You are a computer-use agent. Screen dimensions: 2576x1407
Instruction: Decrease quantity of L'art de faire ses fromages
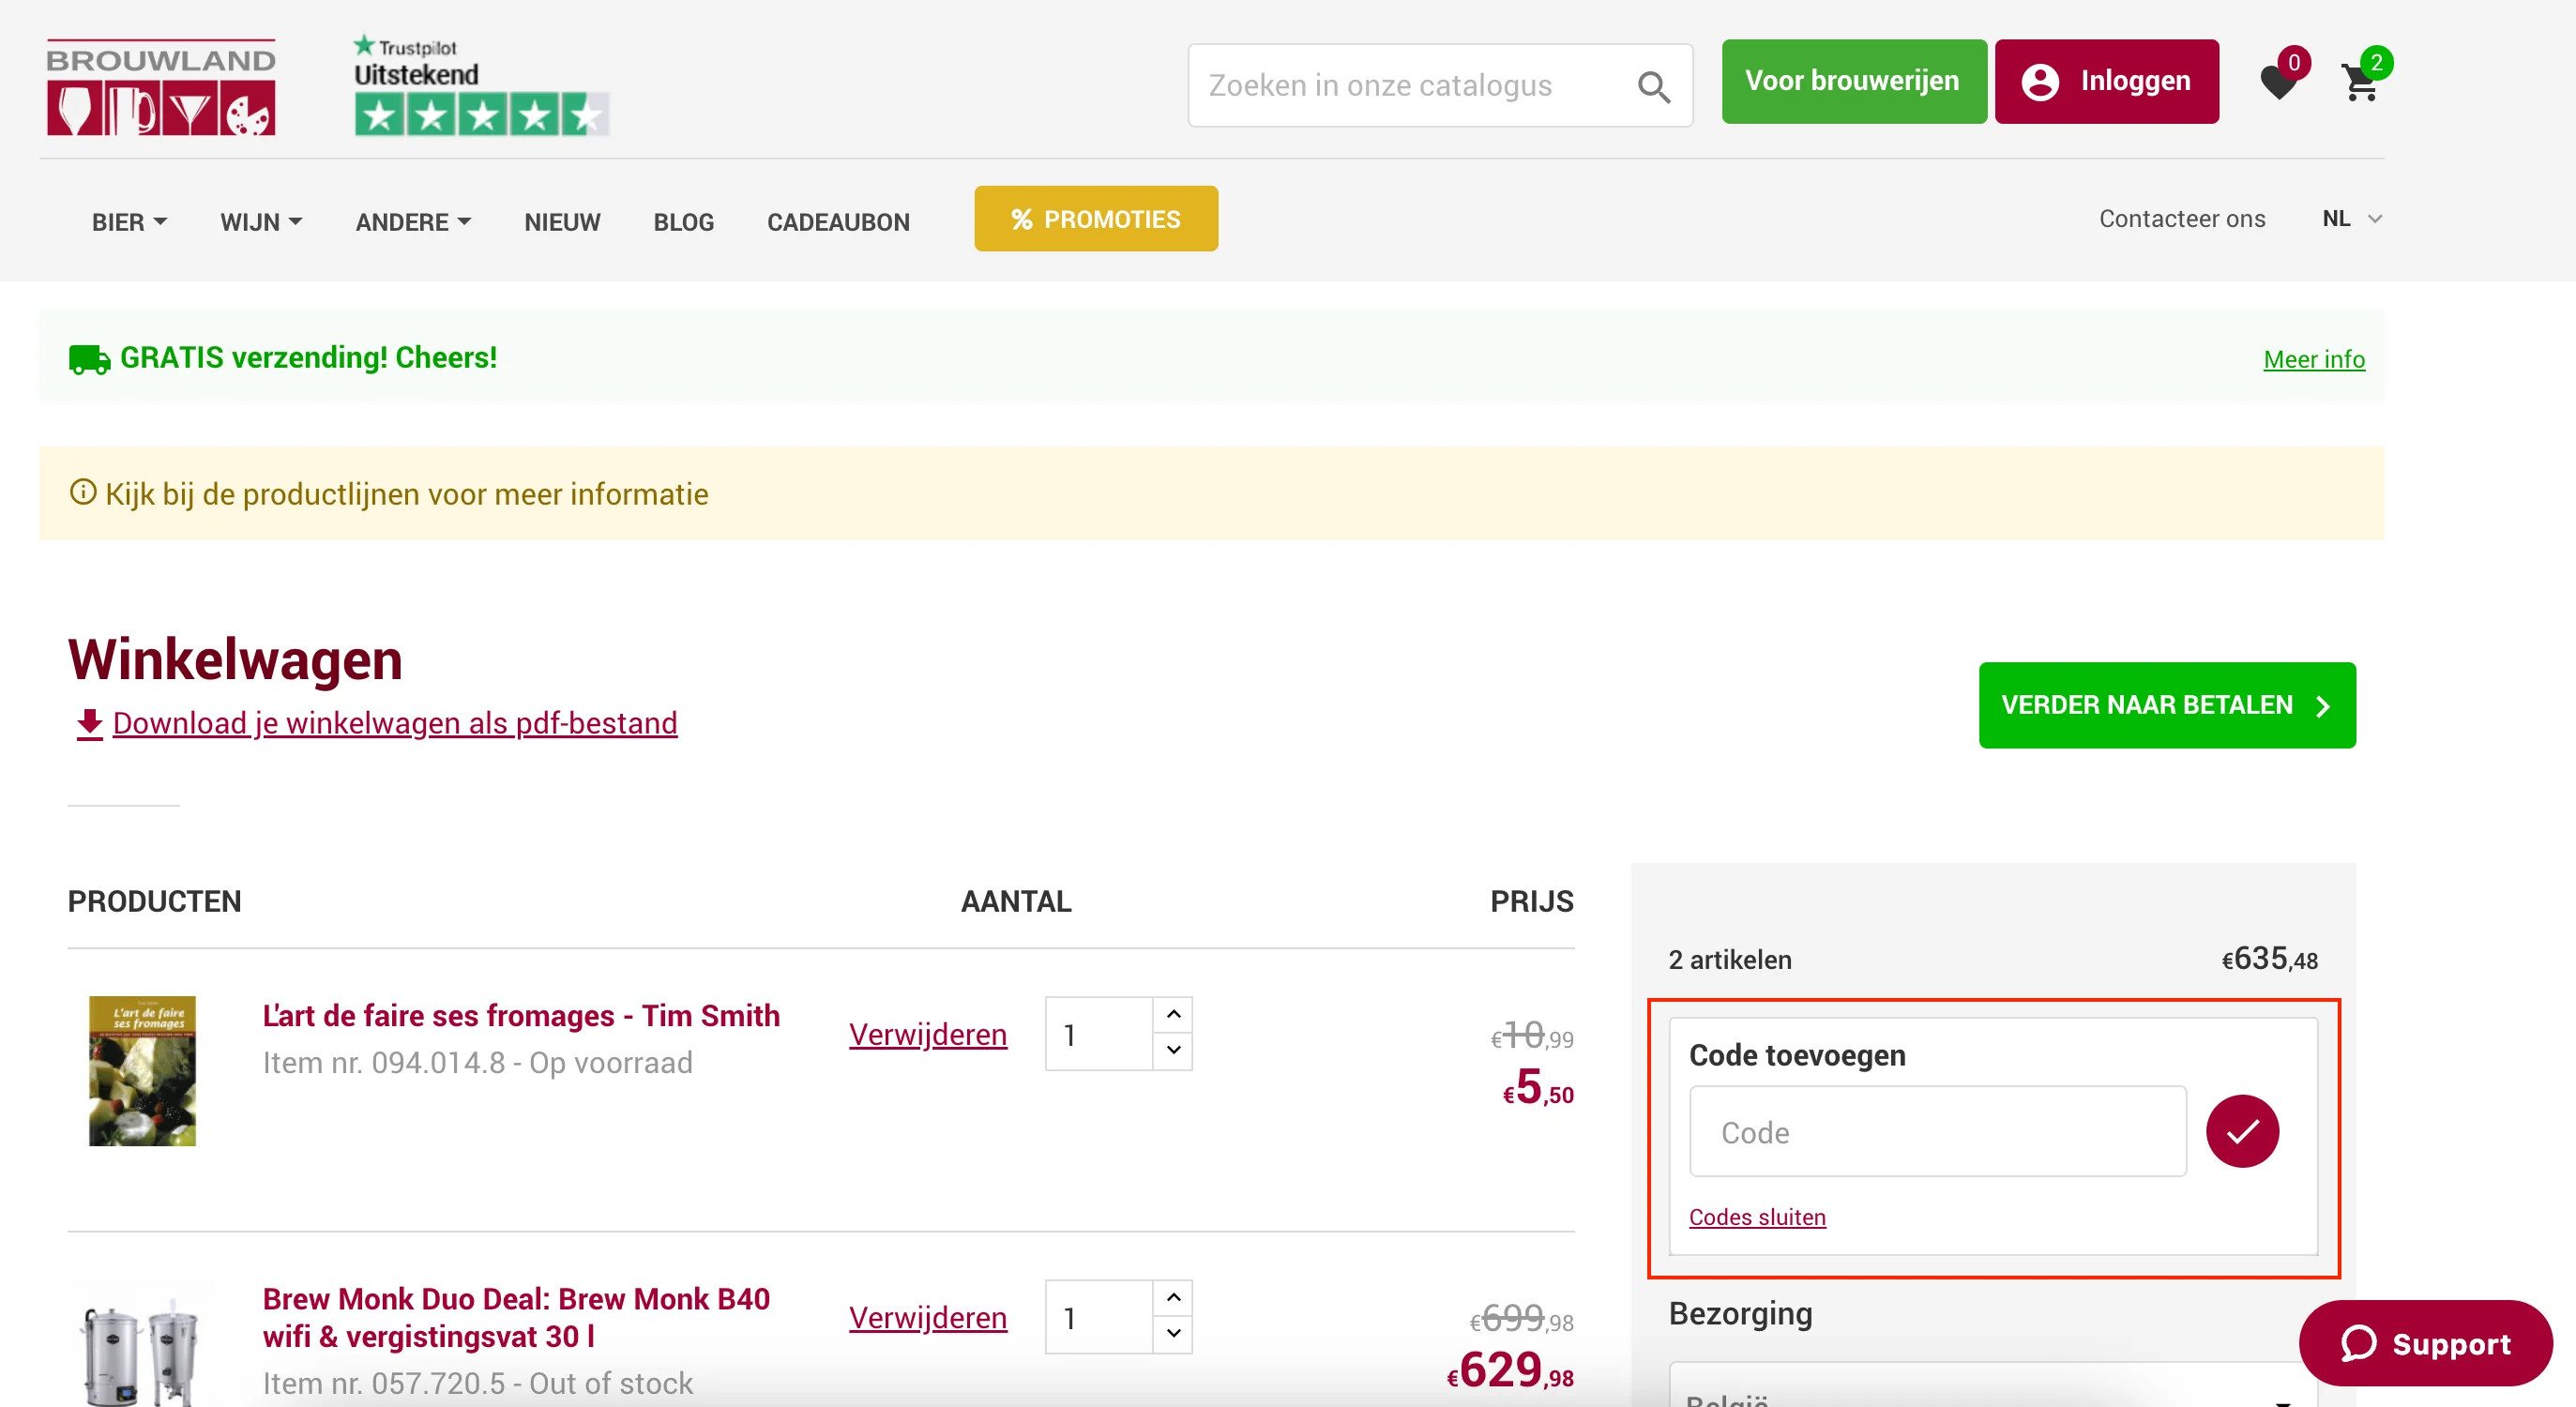1173,1050
